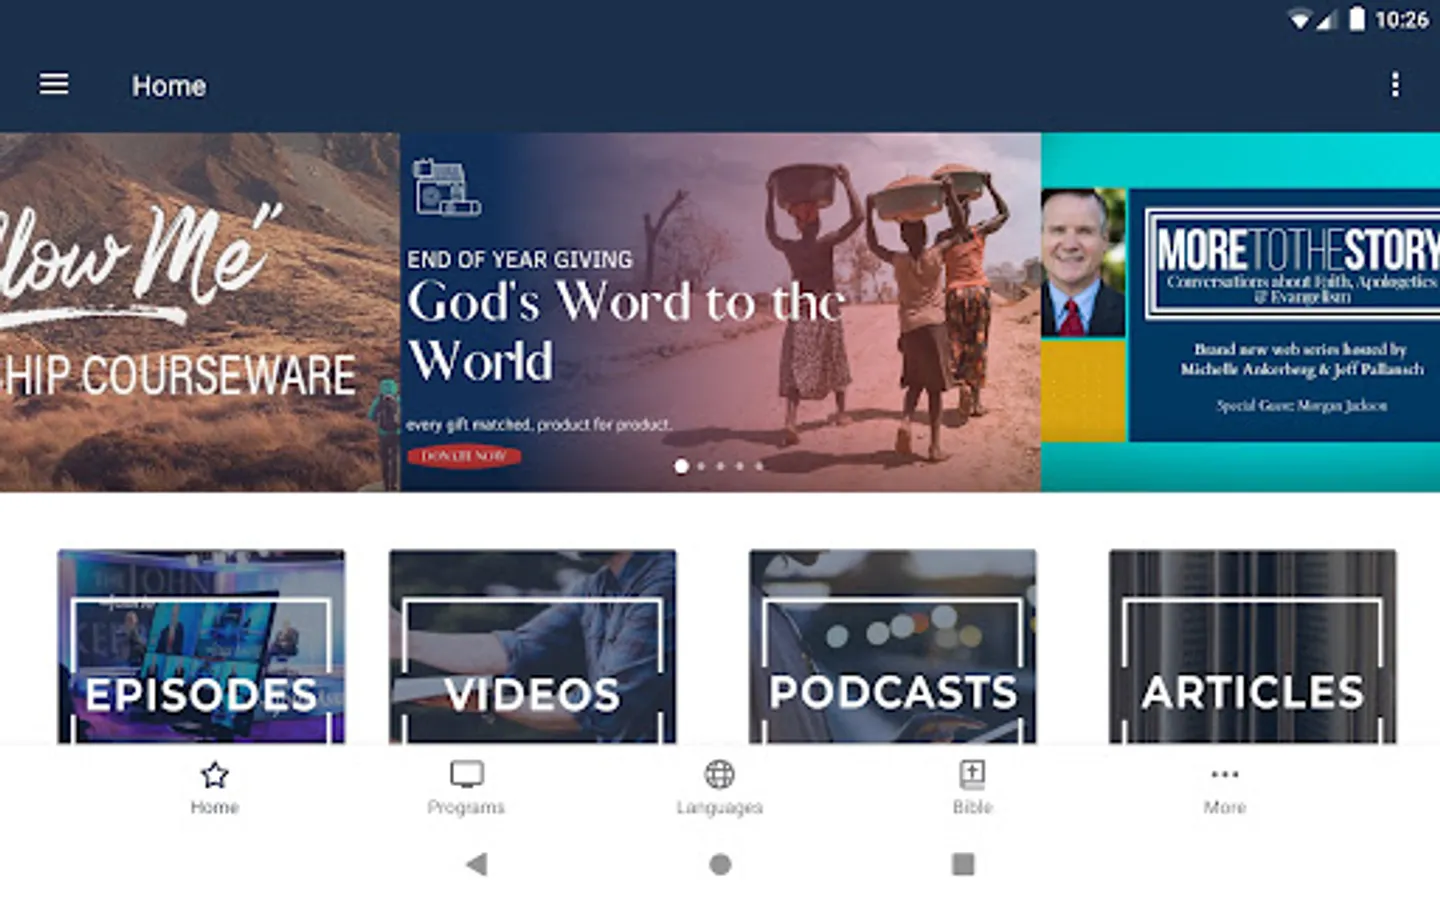1440x900 pixels.
Task: Tap the More ellipsis icon
Action: 1225,774
